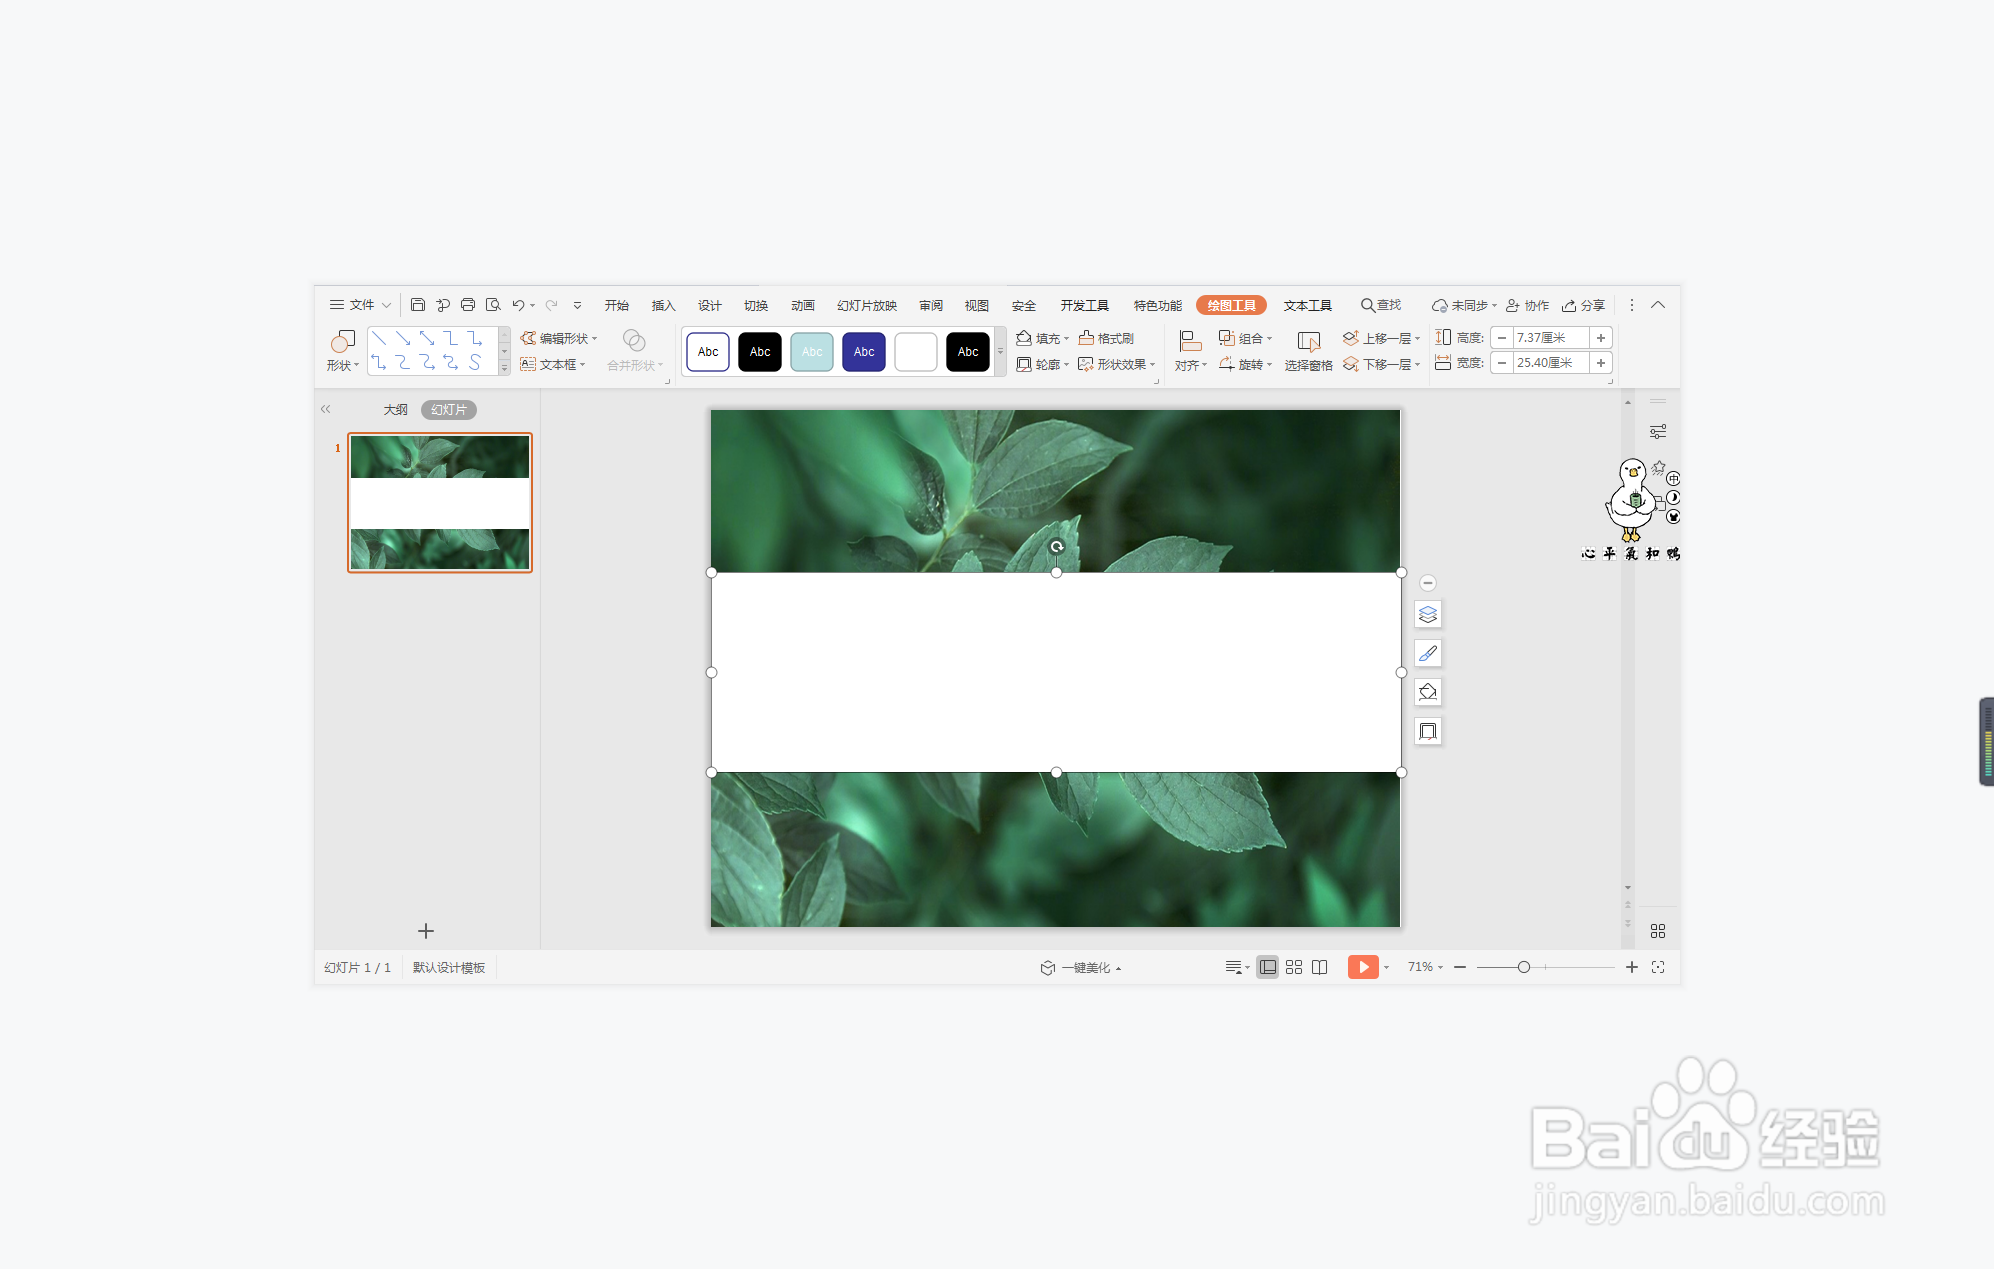Screen dimensions: 1994x1269
Task: Expand the Rotate (旋转) dropdown
Action: pos(1269,365)
